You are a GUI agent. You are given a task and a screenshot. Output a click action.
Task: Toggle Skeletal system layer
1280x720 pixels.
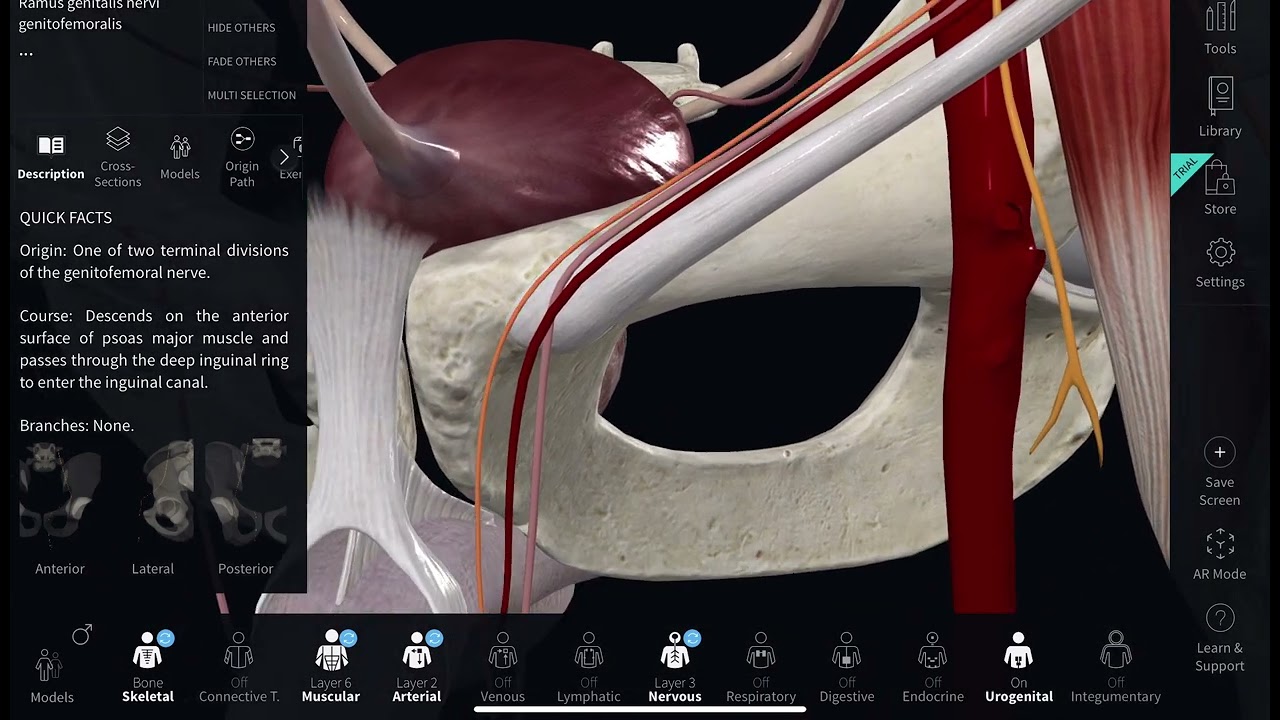point(147,667)
